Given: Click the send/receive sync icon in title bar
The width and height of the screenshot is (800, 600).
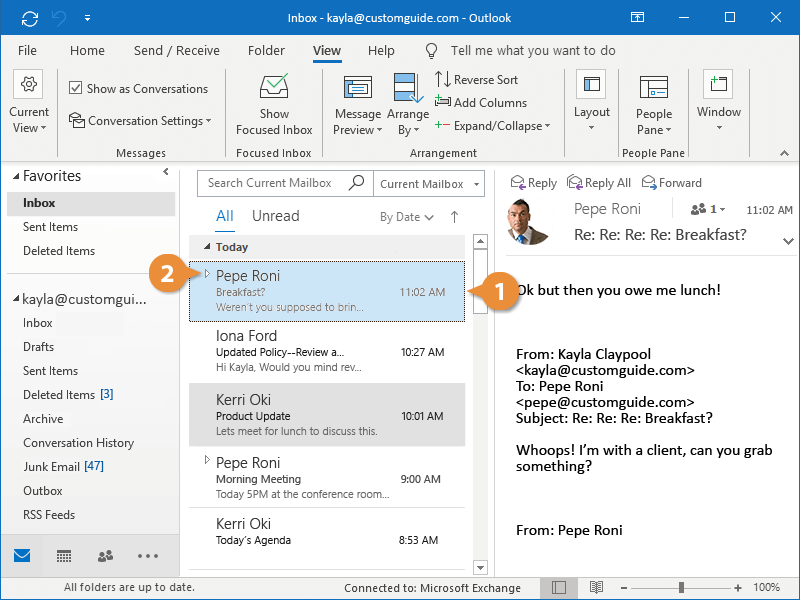Looking at the screenshot, I should click(30, 18).
